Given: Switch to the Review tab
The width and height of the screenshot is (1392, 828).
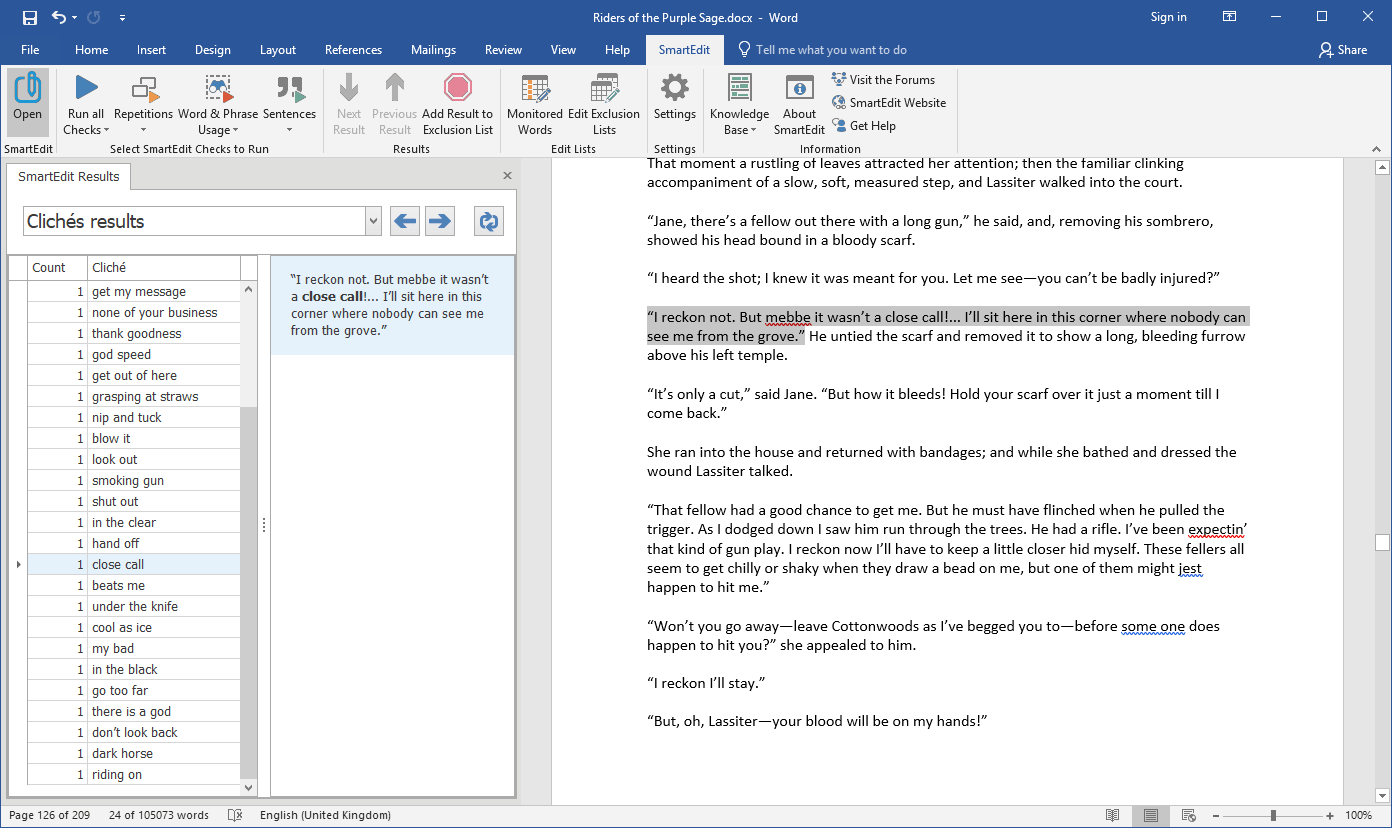Looking at the screenshot, I should coord(503,49).
